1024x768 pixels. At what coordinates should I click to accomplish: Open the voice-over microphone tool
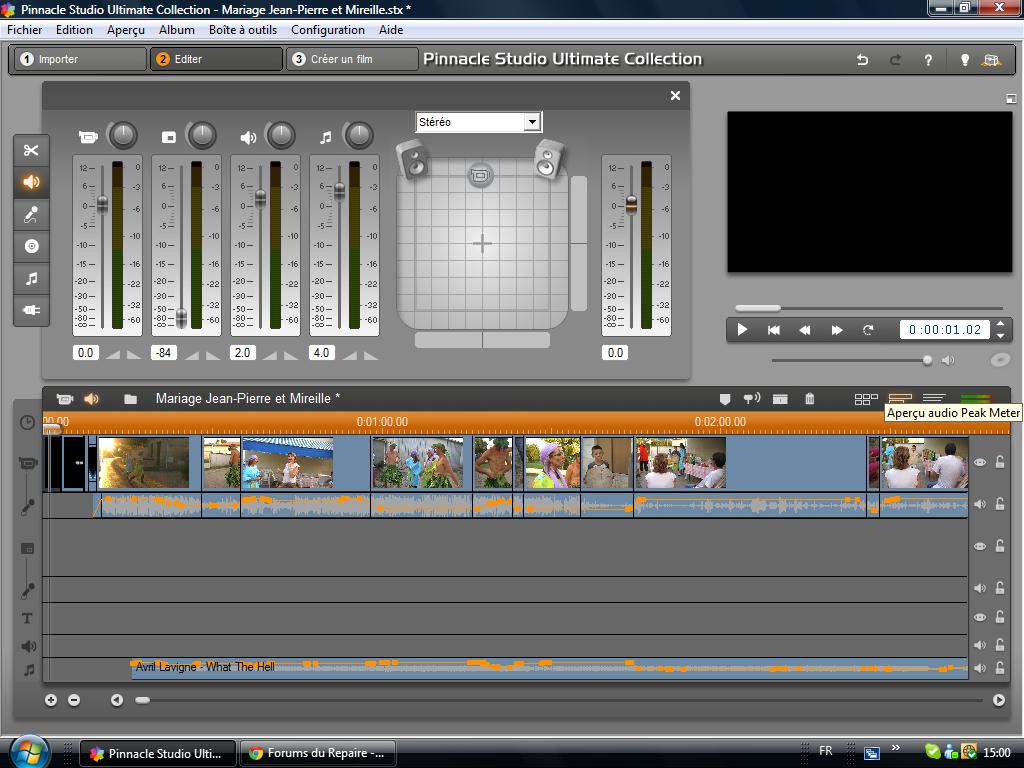pos(31,214)
